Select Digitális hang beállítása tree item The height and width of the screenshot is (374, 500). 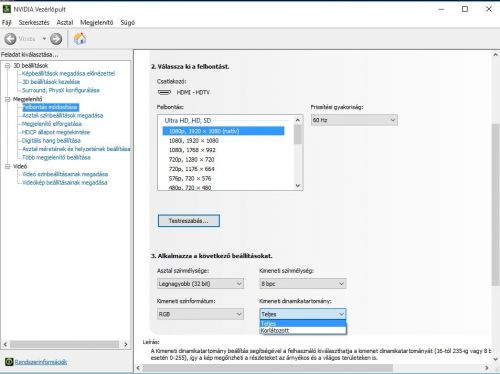(51, 141)
